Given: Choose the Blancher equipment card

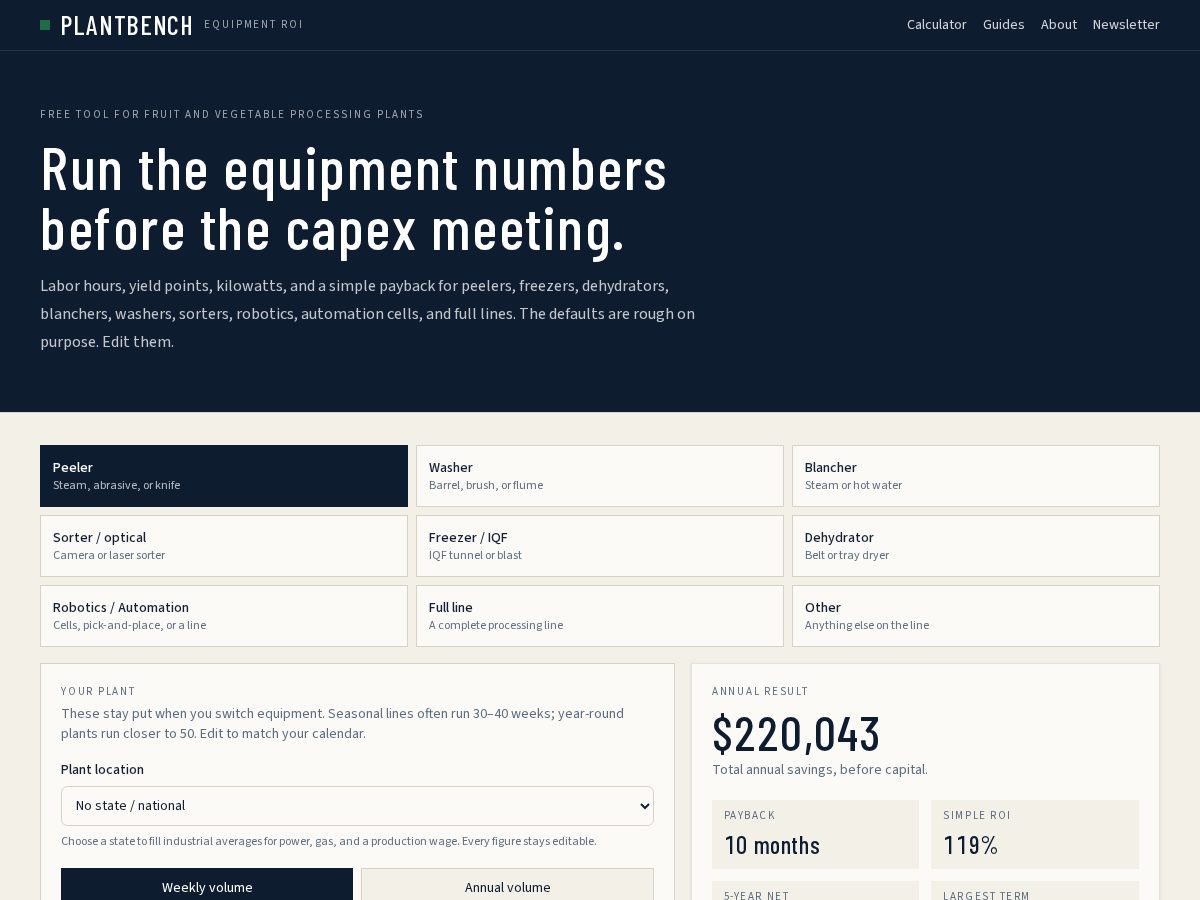Looking at the screenshot, I should (976, 476).
